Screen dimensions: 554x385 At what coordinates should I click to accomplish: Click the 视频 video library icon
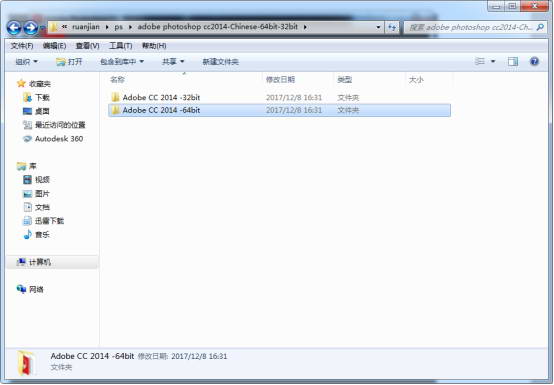[x=27, y=179]
